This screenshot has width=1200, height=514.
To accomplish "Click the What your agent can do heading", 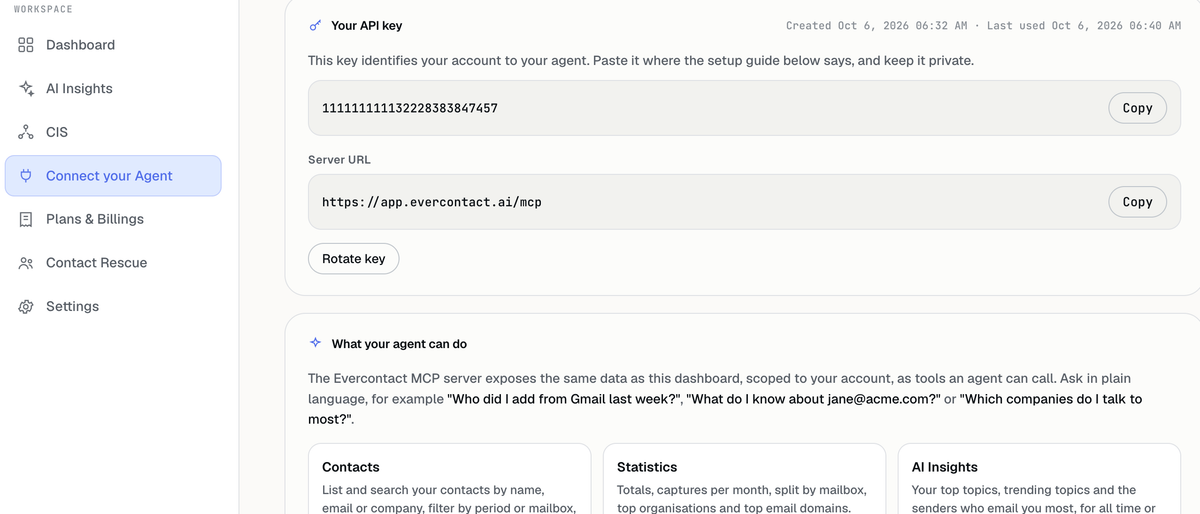I will [399, 344].
